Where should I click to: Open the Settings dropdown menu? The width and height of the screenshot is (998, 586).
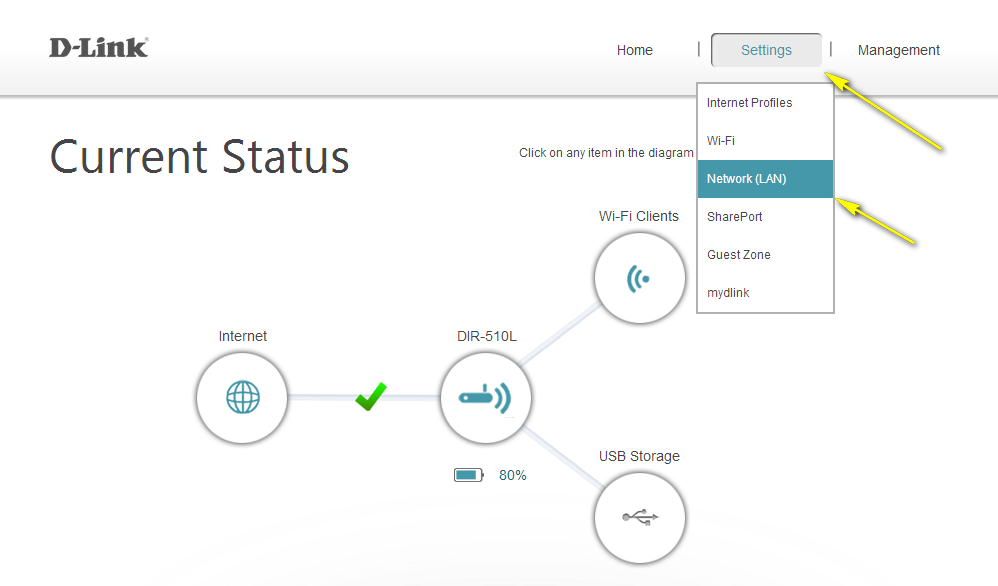click(766, 50)
